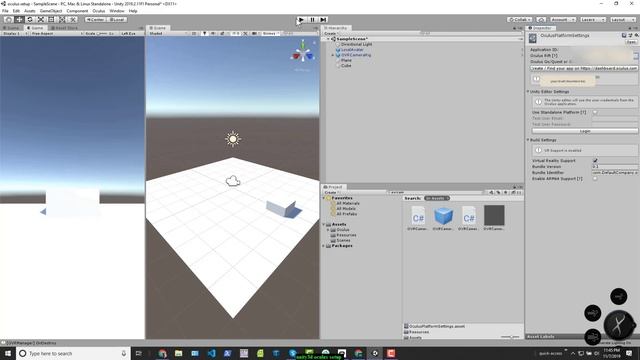
Task: Open the Collab dropdown
Action: 520,20
